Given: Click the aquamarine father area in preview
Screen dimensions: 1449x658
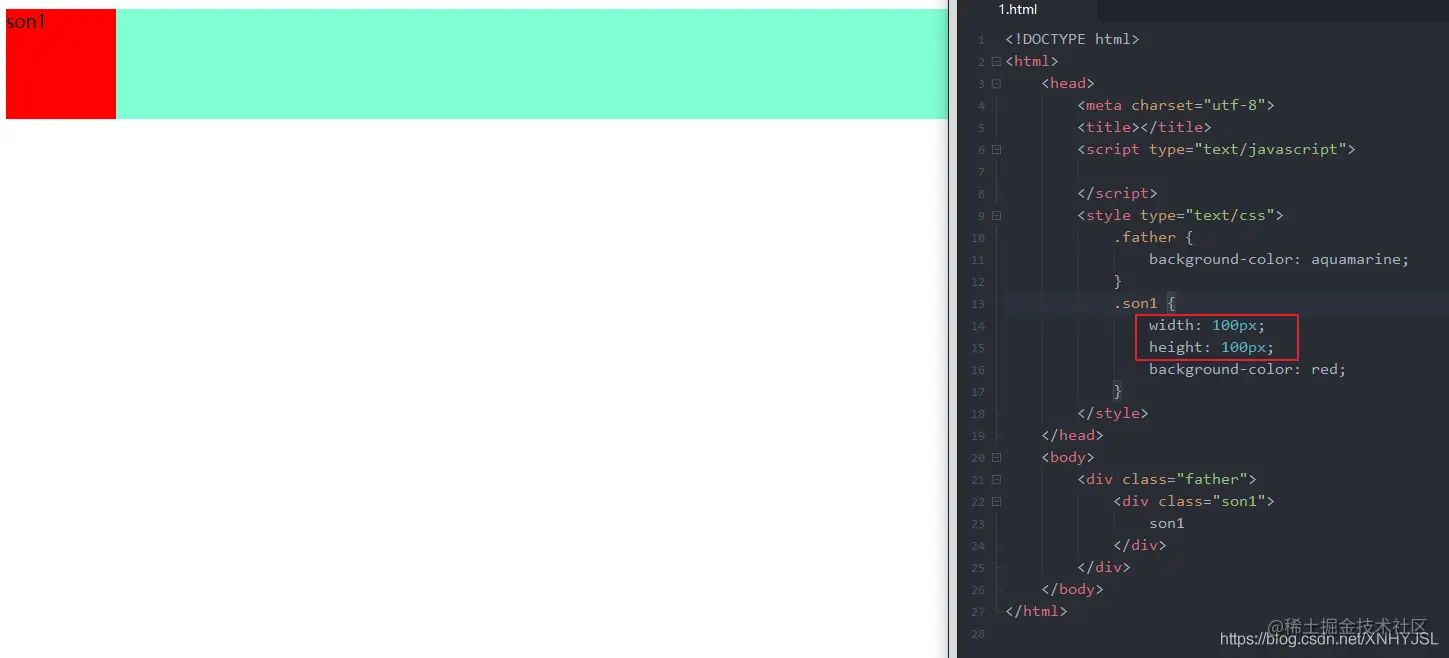Looking at the screenshot, I should (531, 64).
